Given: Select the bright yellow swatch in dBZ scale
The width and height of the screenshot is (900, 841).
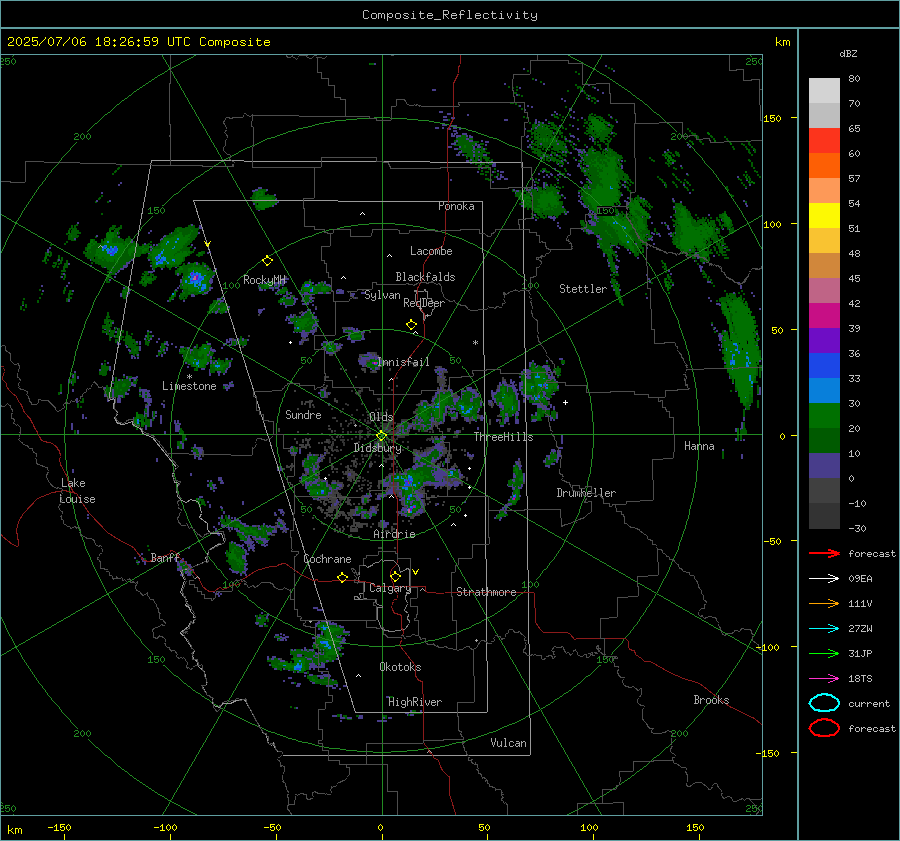Looking at the screenshot, I should [x=824, y=215].
